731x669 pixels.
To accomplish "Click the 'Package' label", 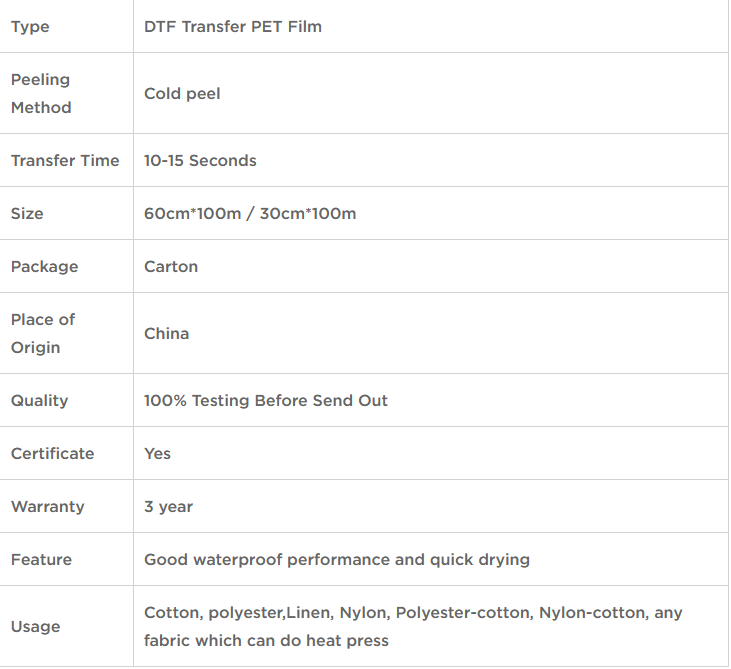I will pos(44,267).
